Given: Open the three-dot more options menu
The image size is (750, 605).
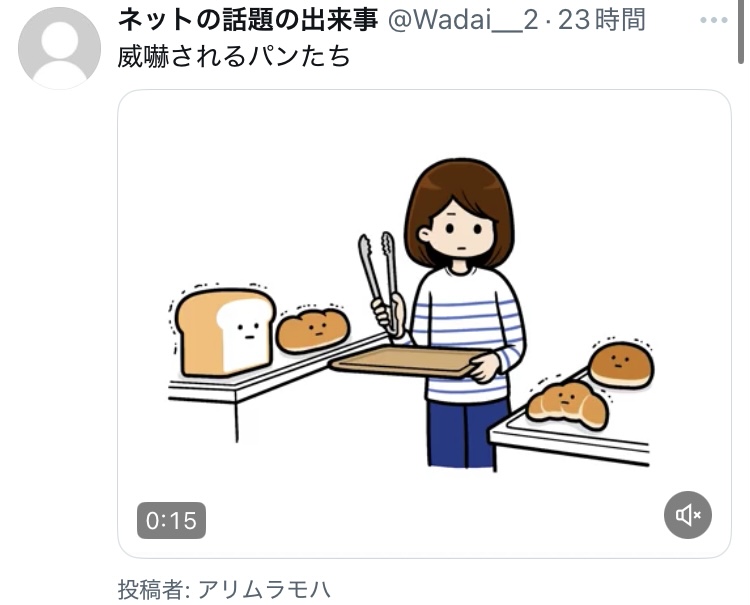Looking at the screenshot, I should click(x=713, y=21).
